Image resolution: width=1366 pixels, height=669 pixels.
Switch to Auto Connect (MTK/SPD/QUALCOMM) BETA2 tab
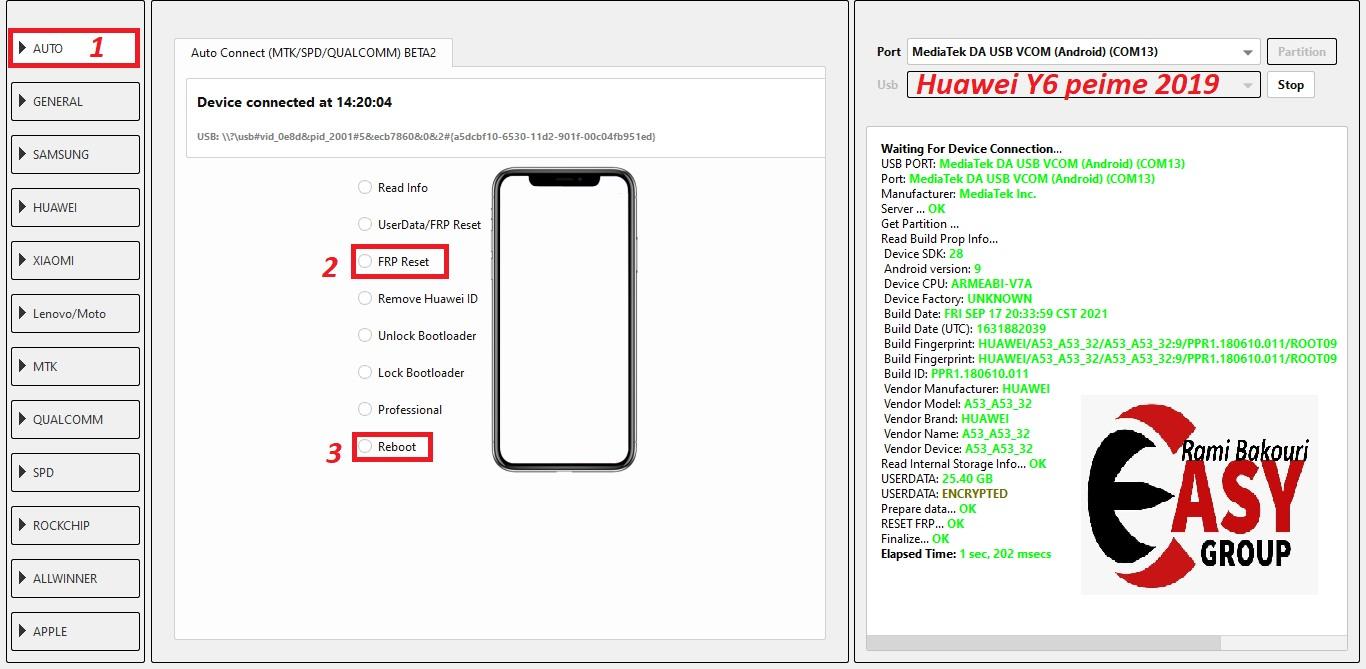(x=313, y=53)
